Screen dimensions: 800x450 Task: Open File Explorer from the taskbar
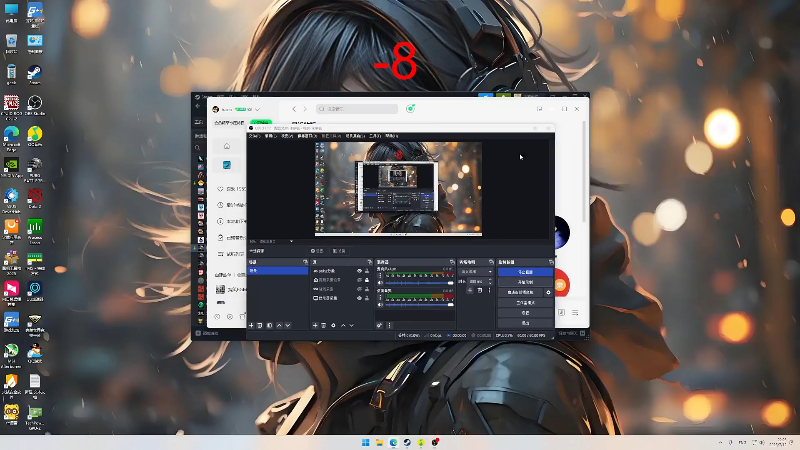tap(379, 442)
